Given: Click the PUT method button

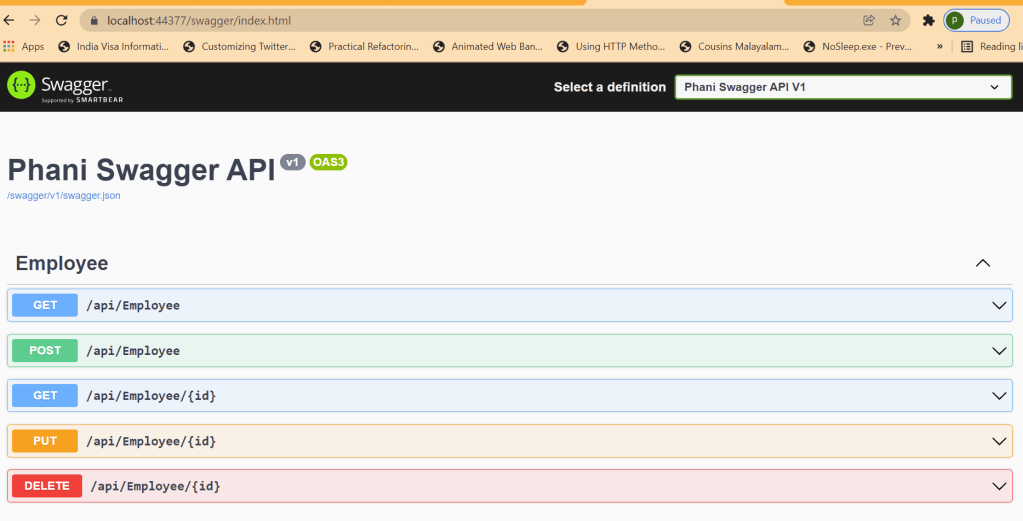Looking at the screenshot, I should pos(45,441).
